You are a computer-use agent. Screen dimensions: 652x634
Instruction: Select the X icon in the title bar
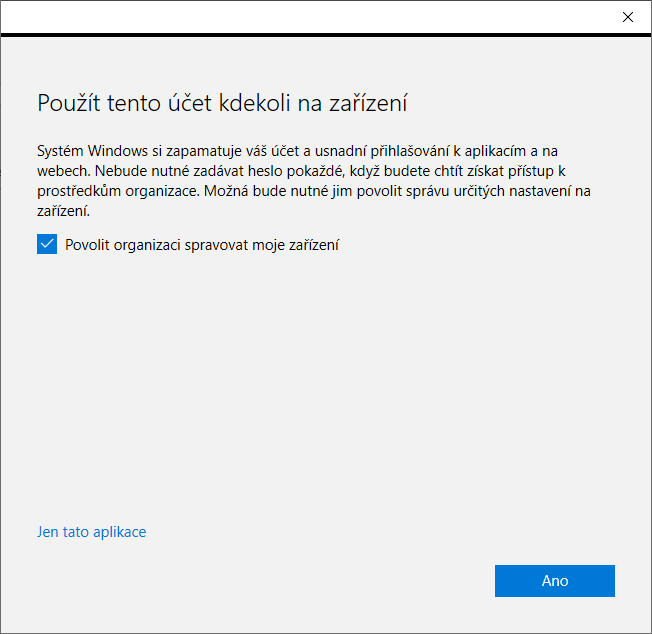point(627,17)
